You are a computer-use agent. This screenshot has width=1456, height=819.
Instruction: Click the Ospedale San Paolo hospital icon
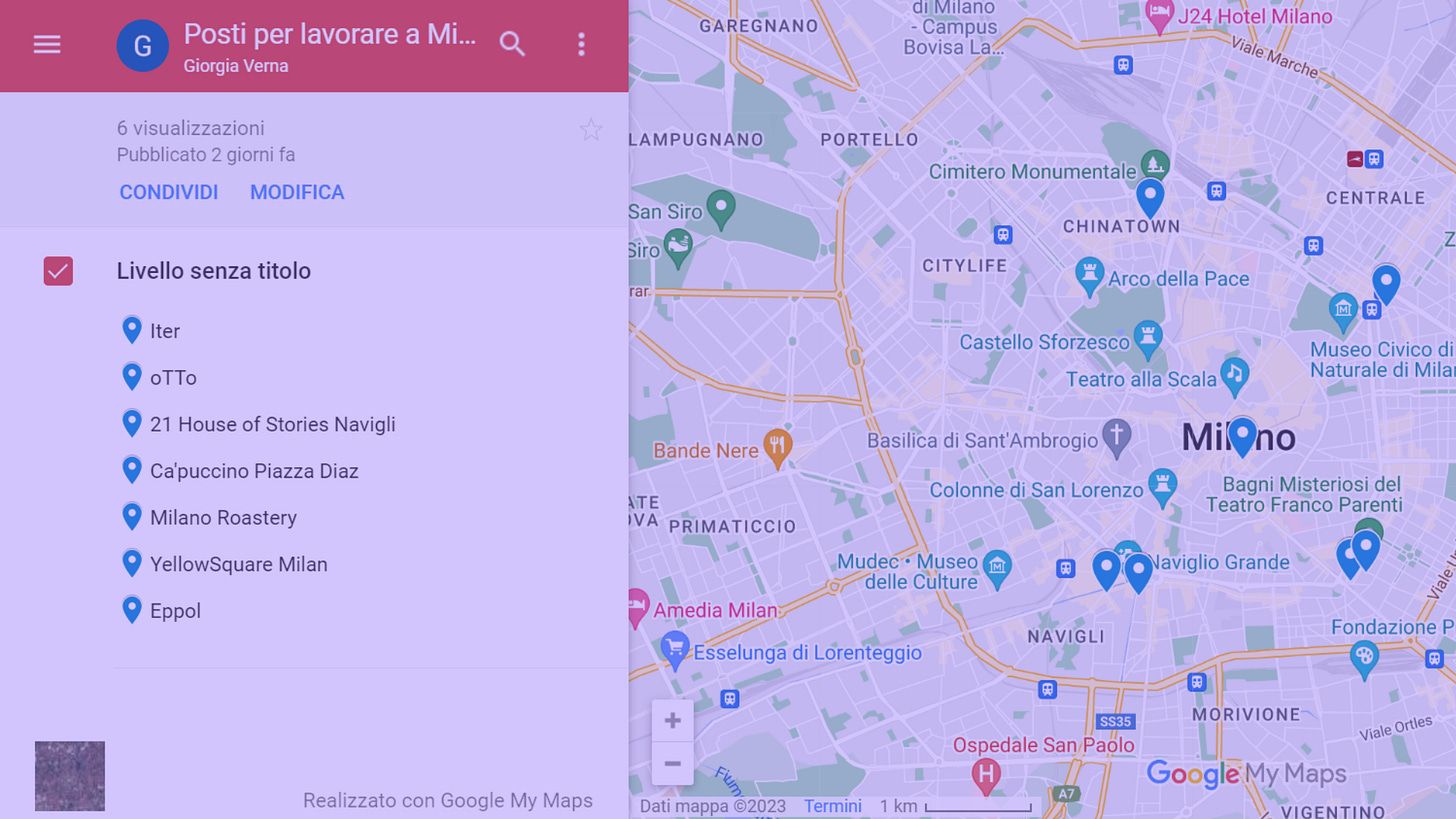(986, 775)
